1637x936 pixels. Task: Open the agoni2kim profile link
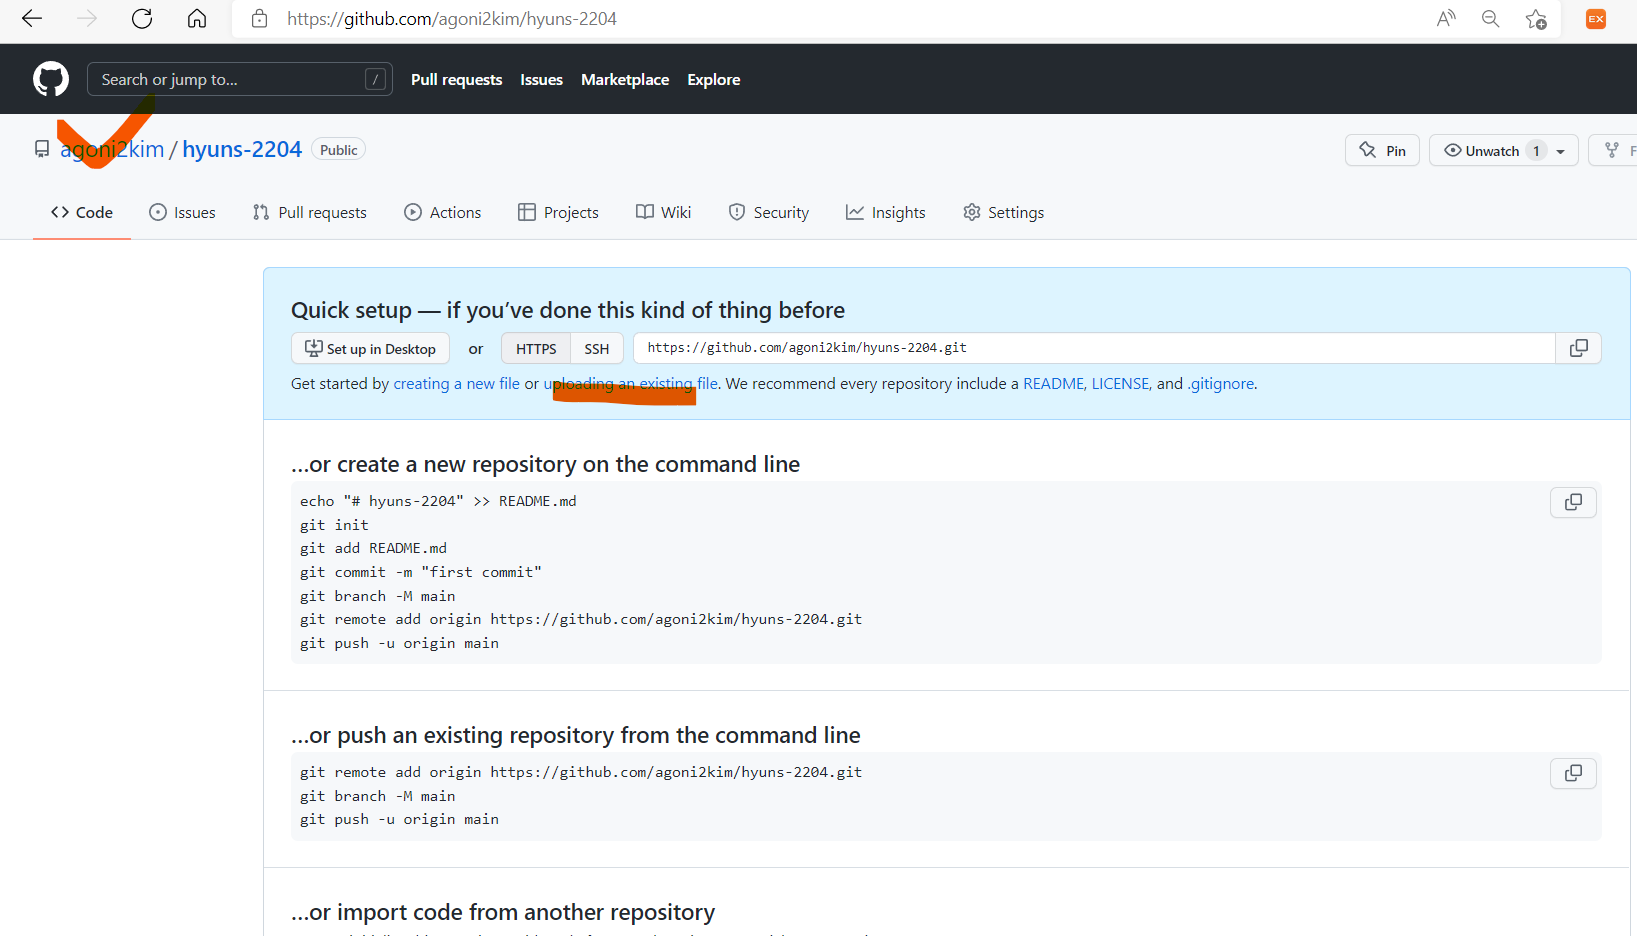[112, 149]
